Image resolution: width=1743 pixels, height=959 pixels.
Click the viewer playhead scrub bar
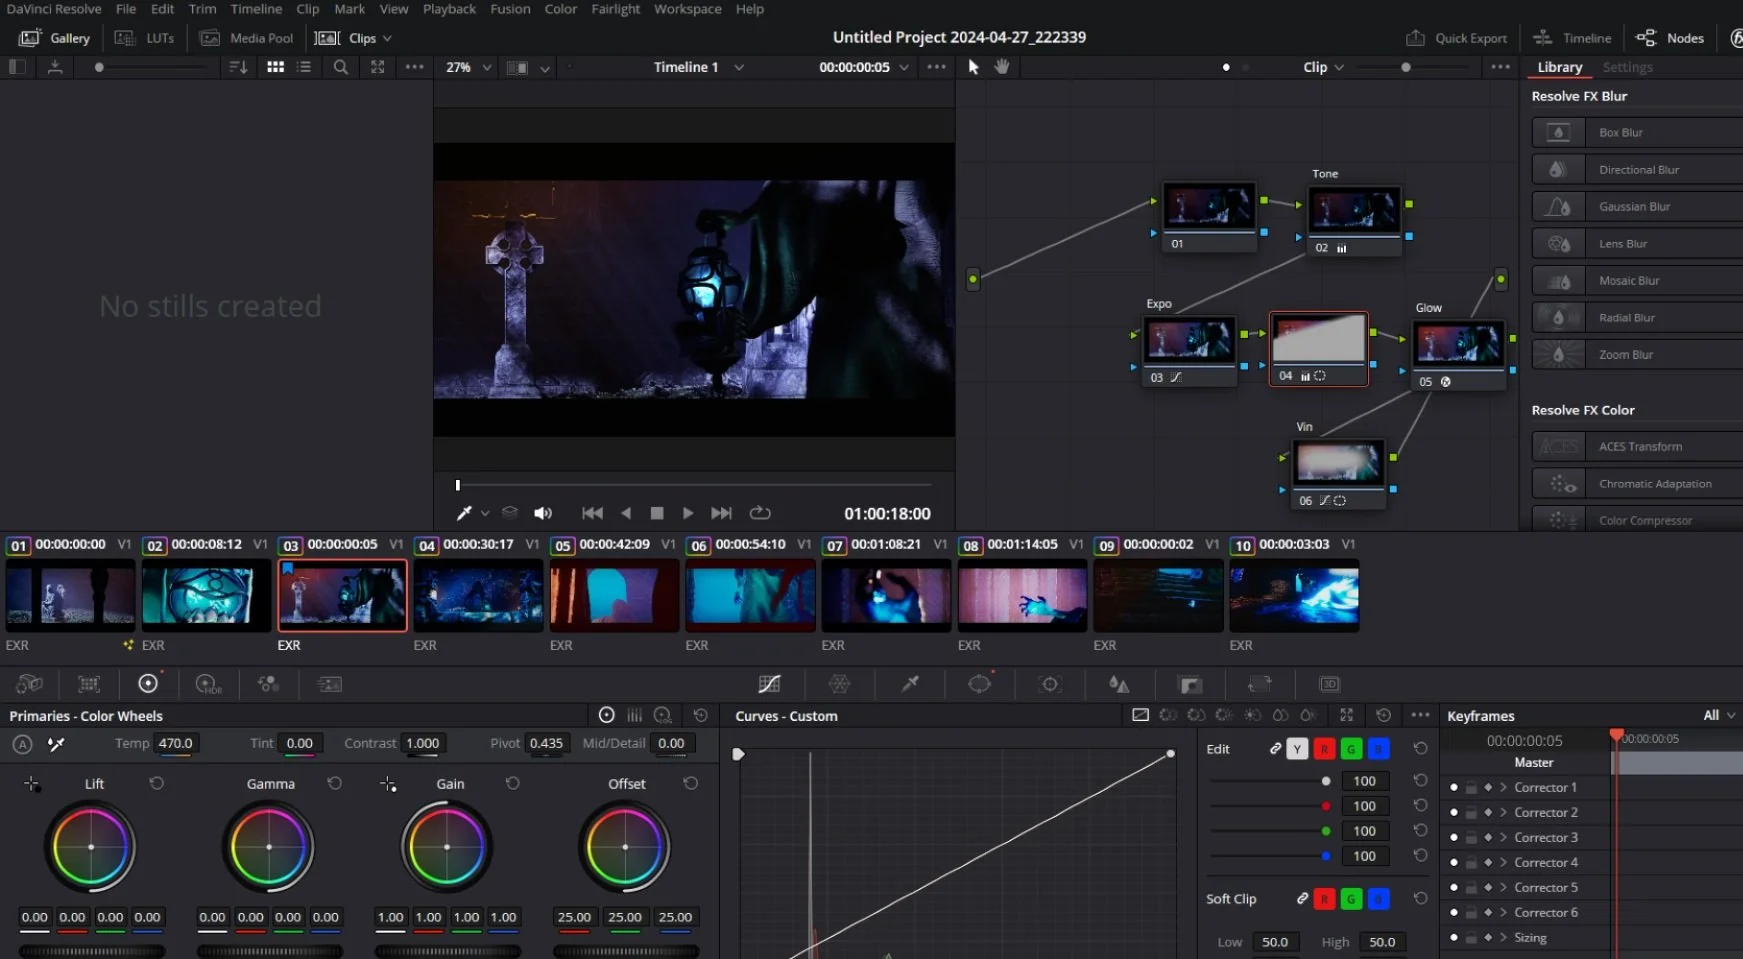point(694,485)
